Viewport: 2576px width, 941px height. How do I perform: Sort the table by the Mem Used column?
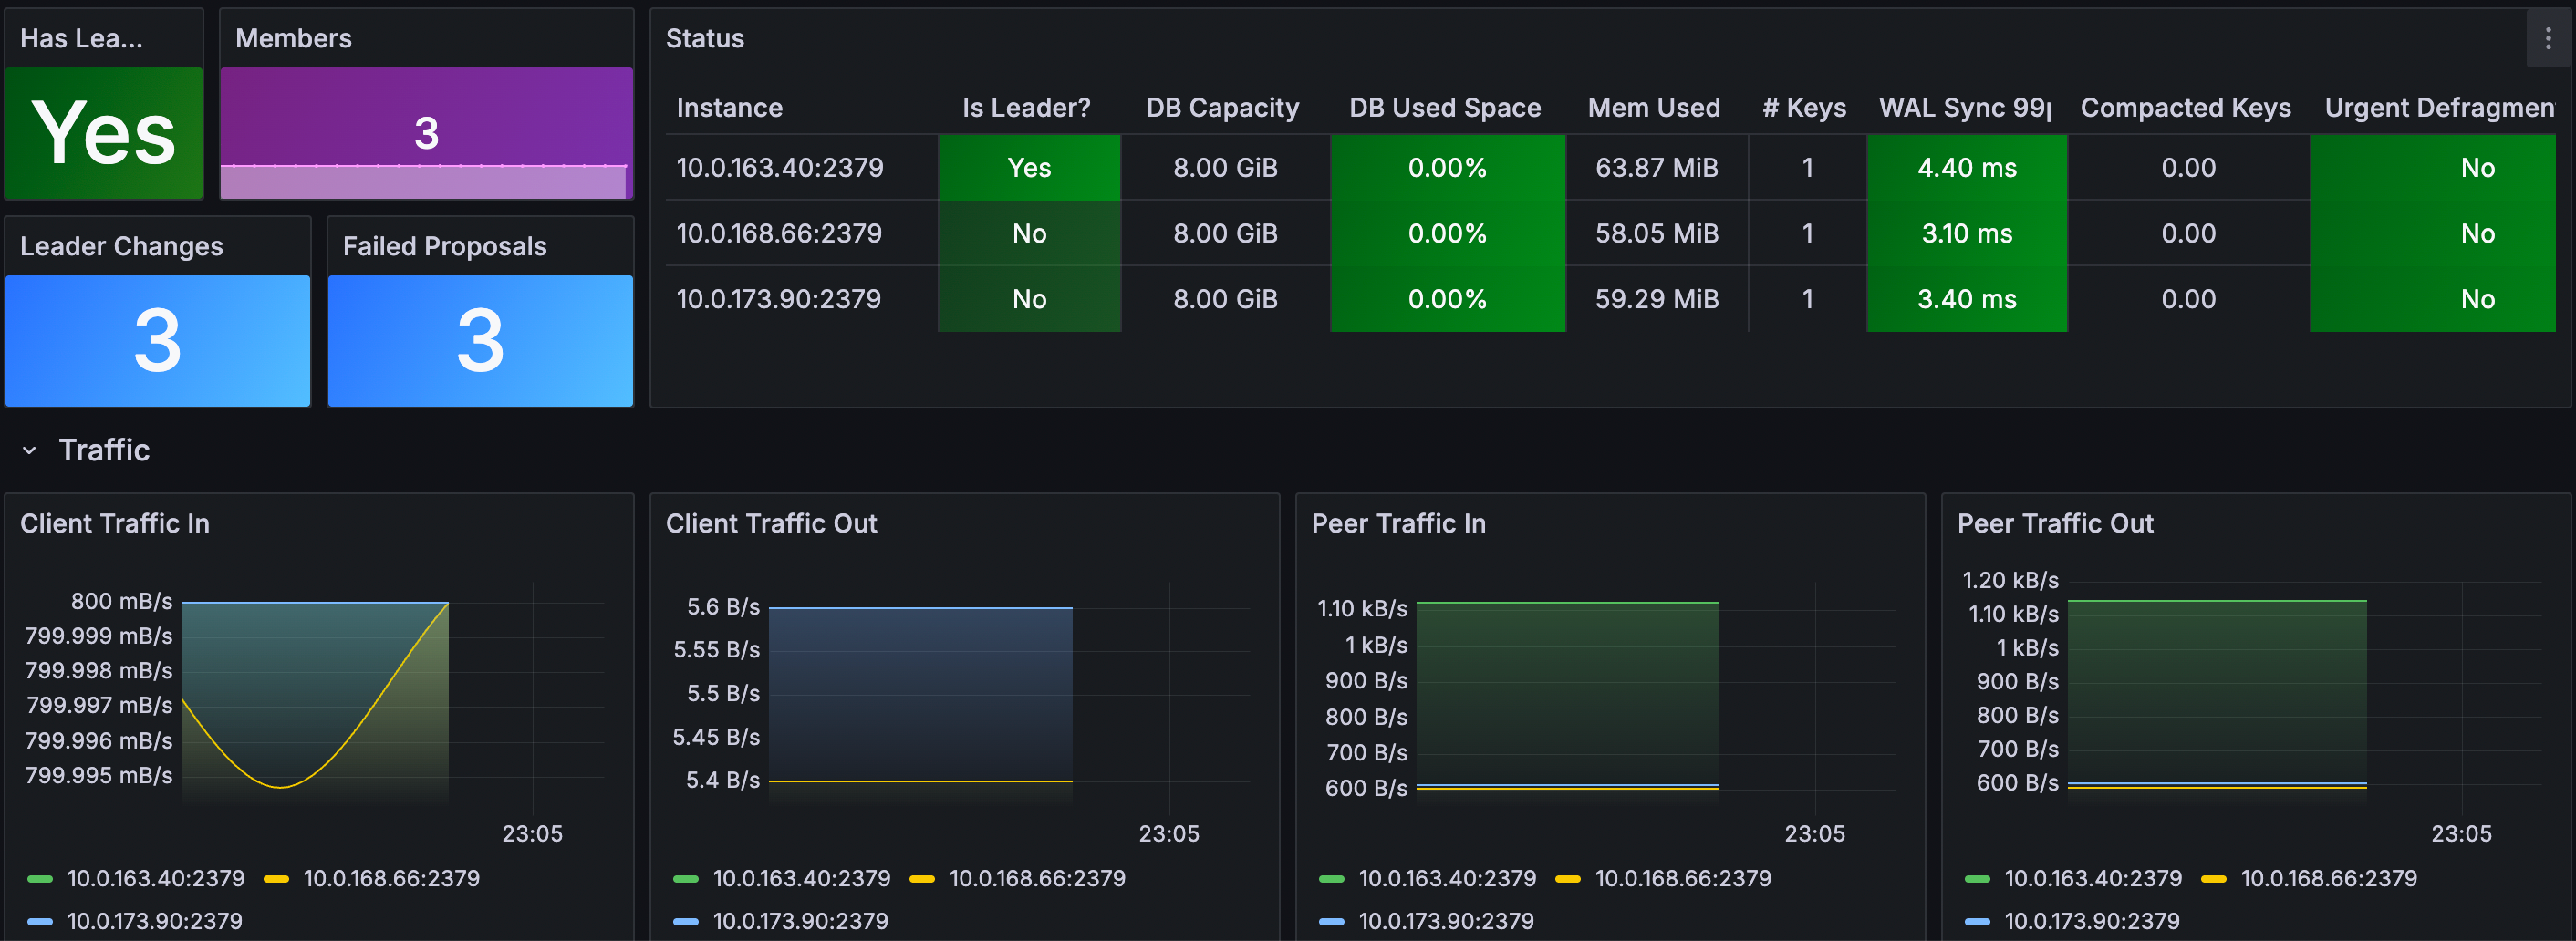(x=1654, y=107)
